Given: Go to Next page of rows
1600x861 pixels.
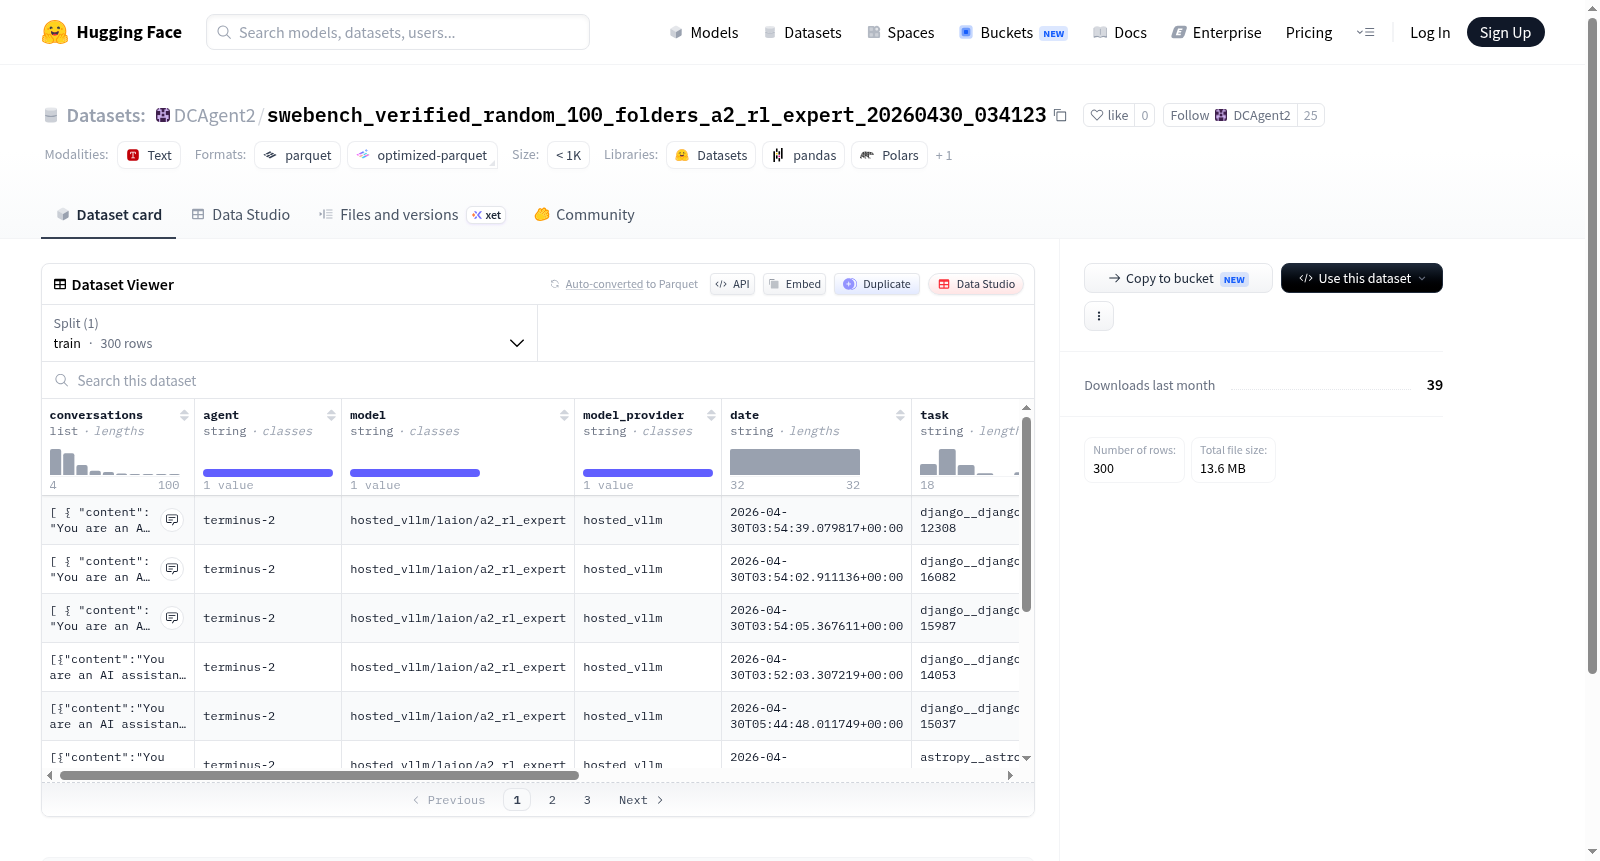Looking at the screenshot, I should click(641, 800).
